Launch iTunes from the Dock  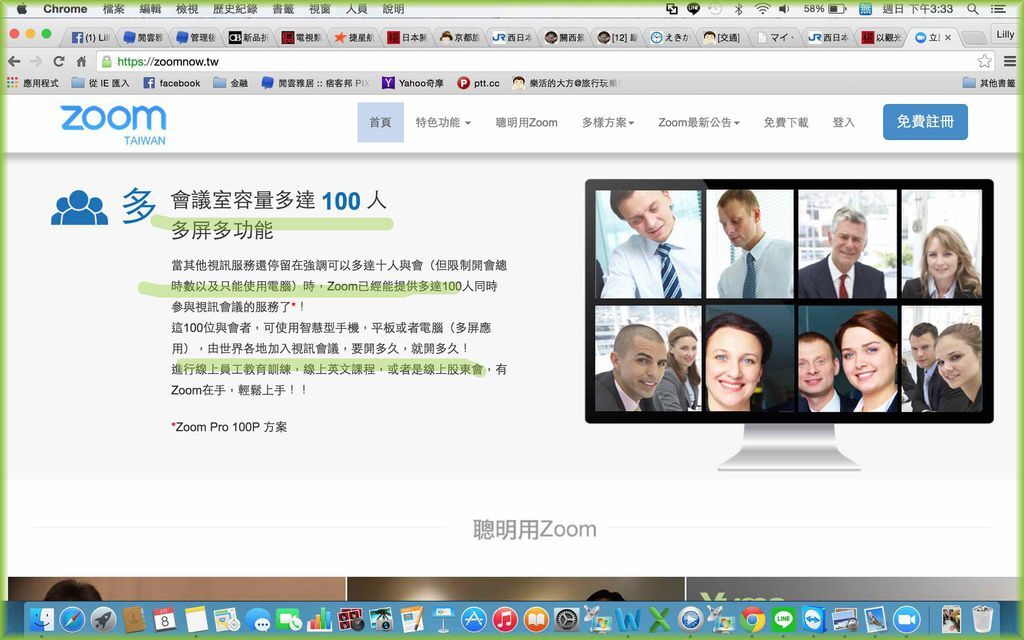click(x=505, y=618)
